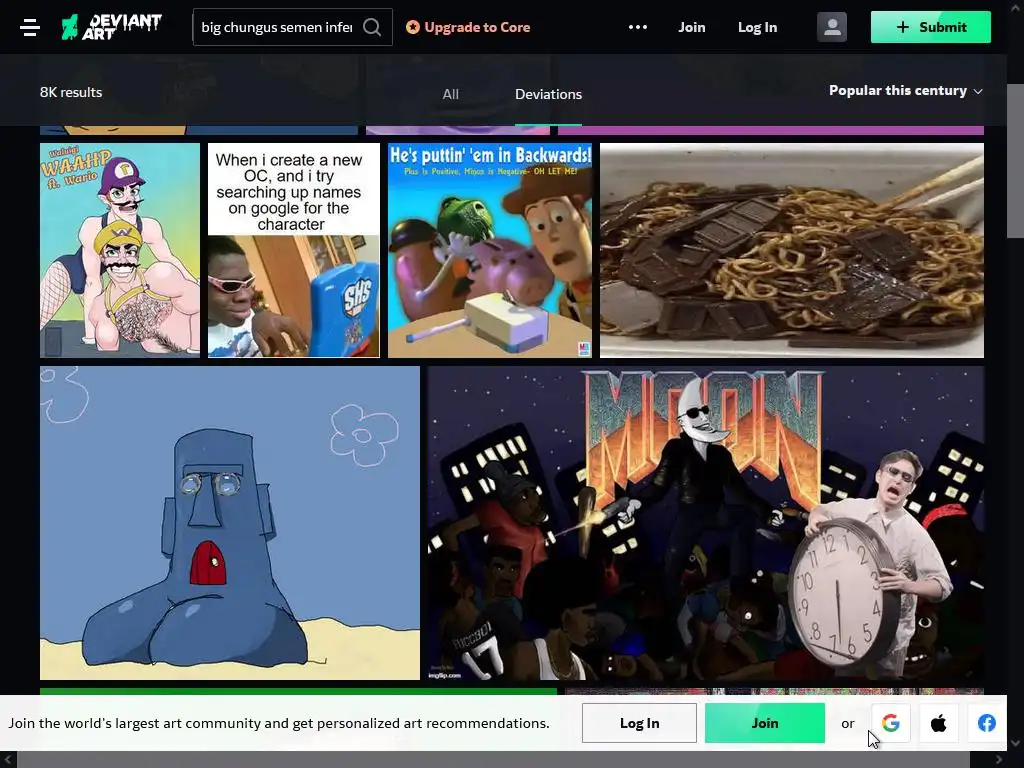Image resolution: width=1024 pixels, height=768 pixels.
Task: Open the blue Moai Squidward house drawing
Action: click(230, 522)
